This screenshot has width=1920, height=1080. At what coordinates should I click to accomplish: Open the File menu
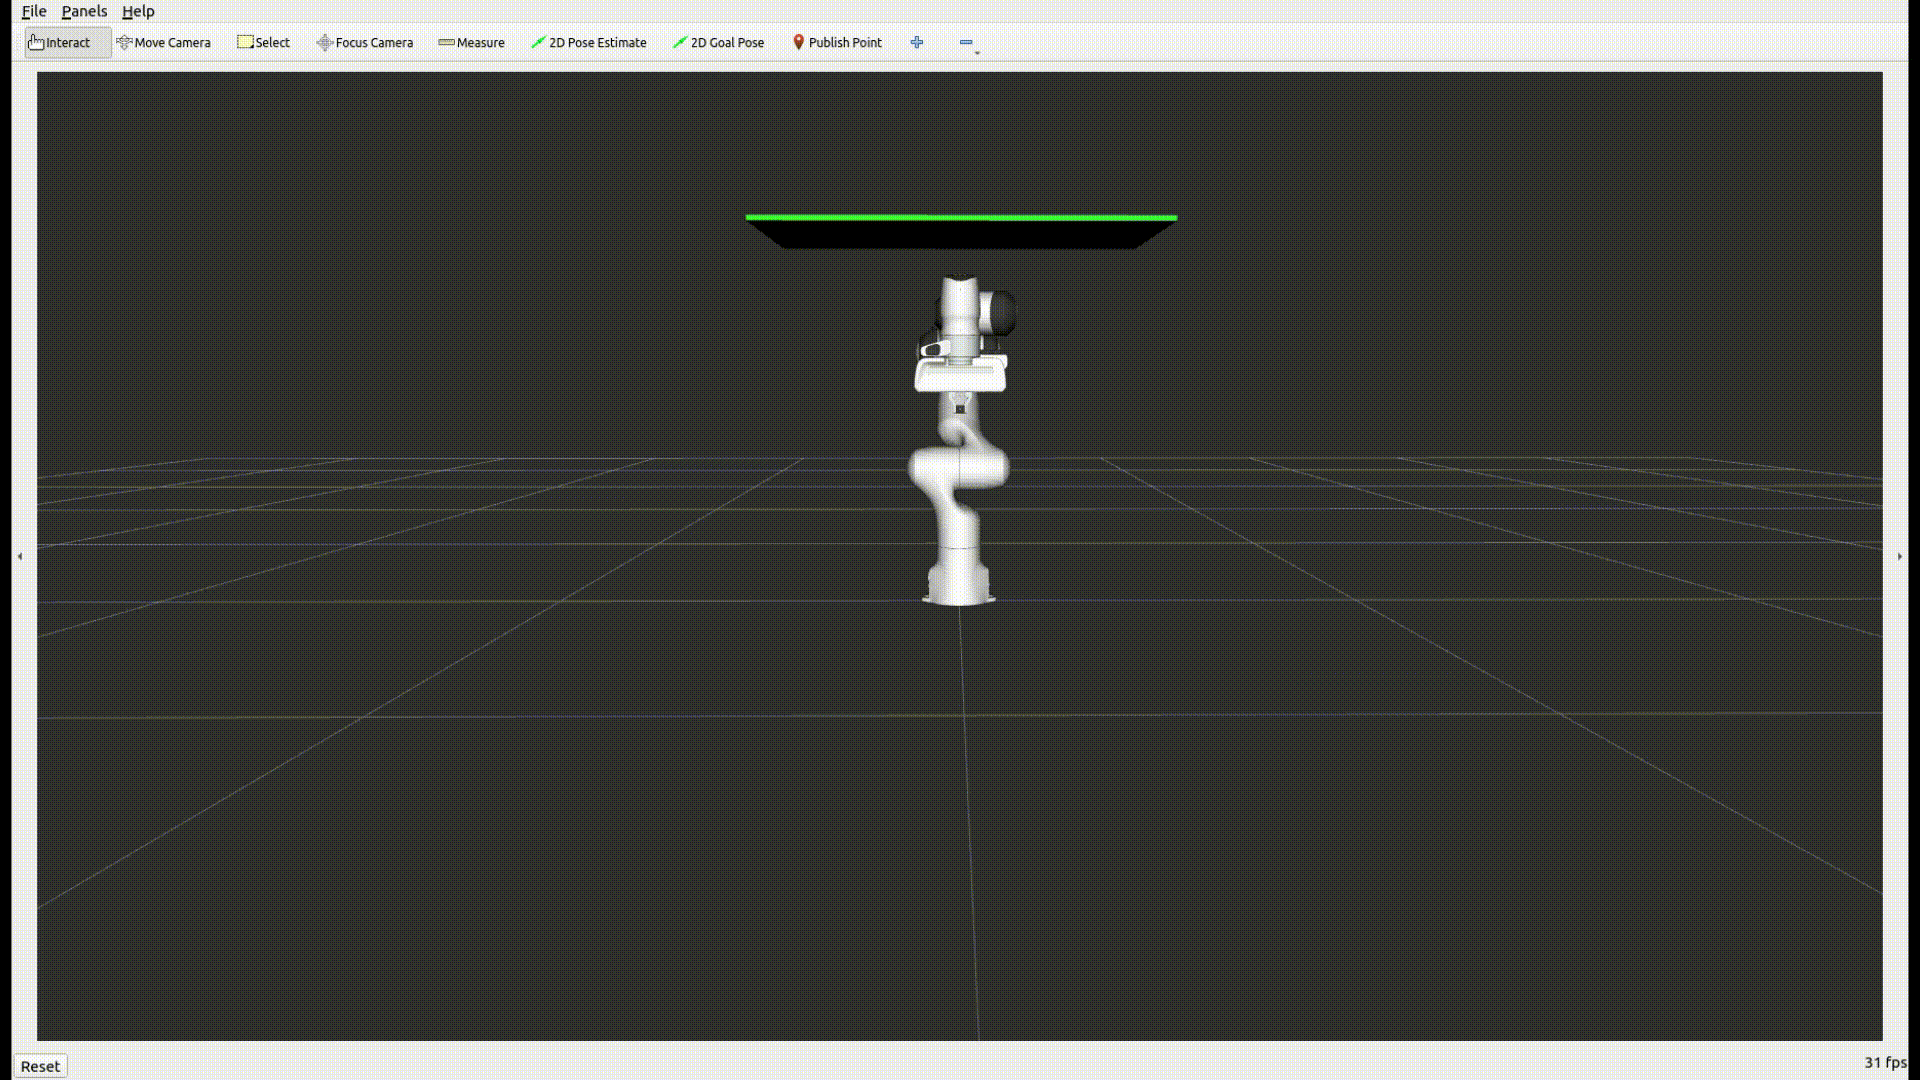[33, 11]
